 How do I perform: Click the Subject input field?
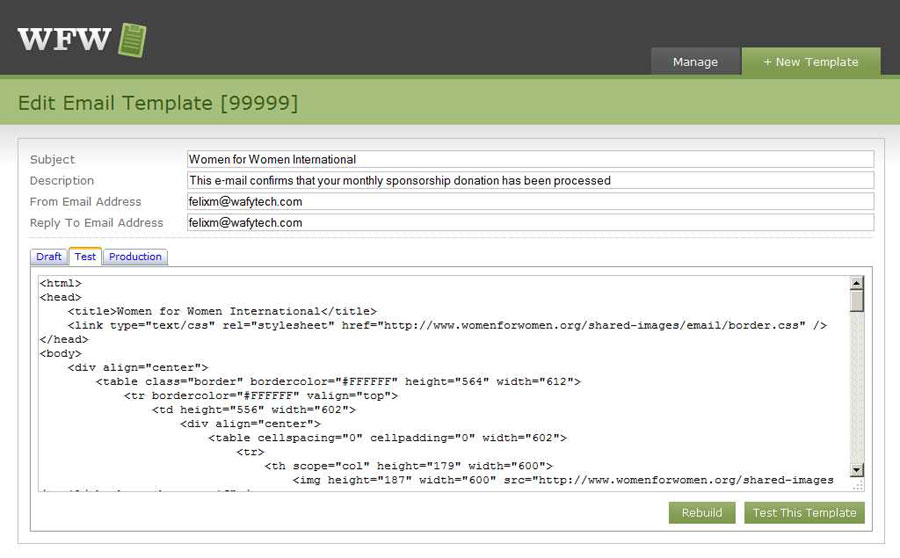point(530,159)
